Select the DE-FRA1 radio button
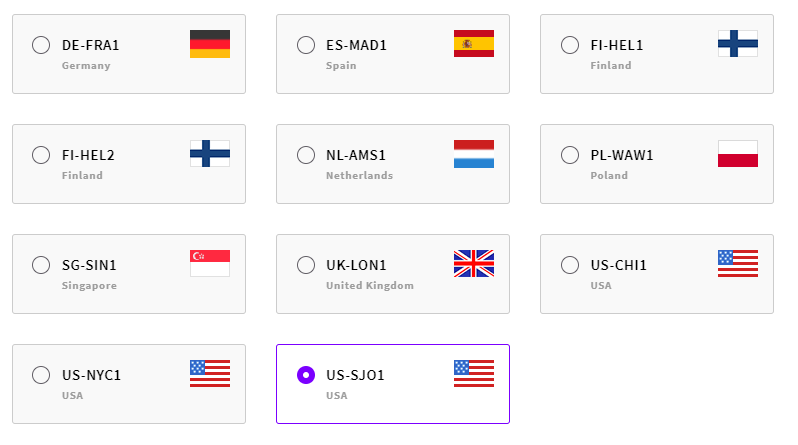This screenshot has width=798, height=445. tap(41, 45)
